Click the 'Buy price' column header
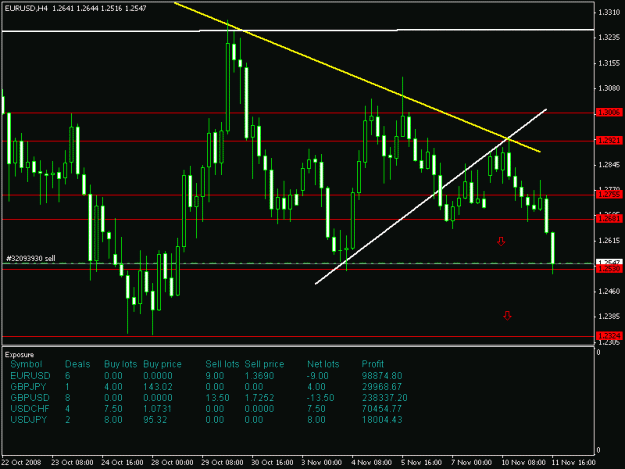The width and height of the screenshot is (625, 469). [x=162, y=364]
